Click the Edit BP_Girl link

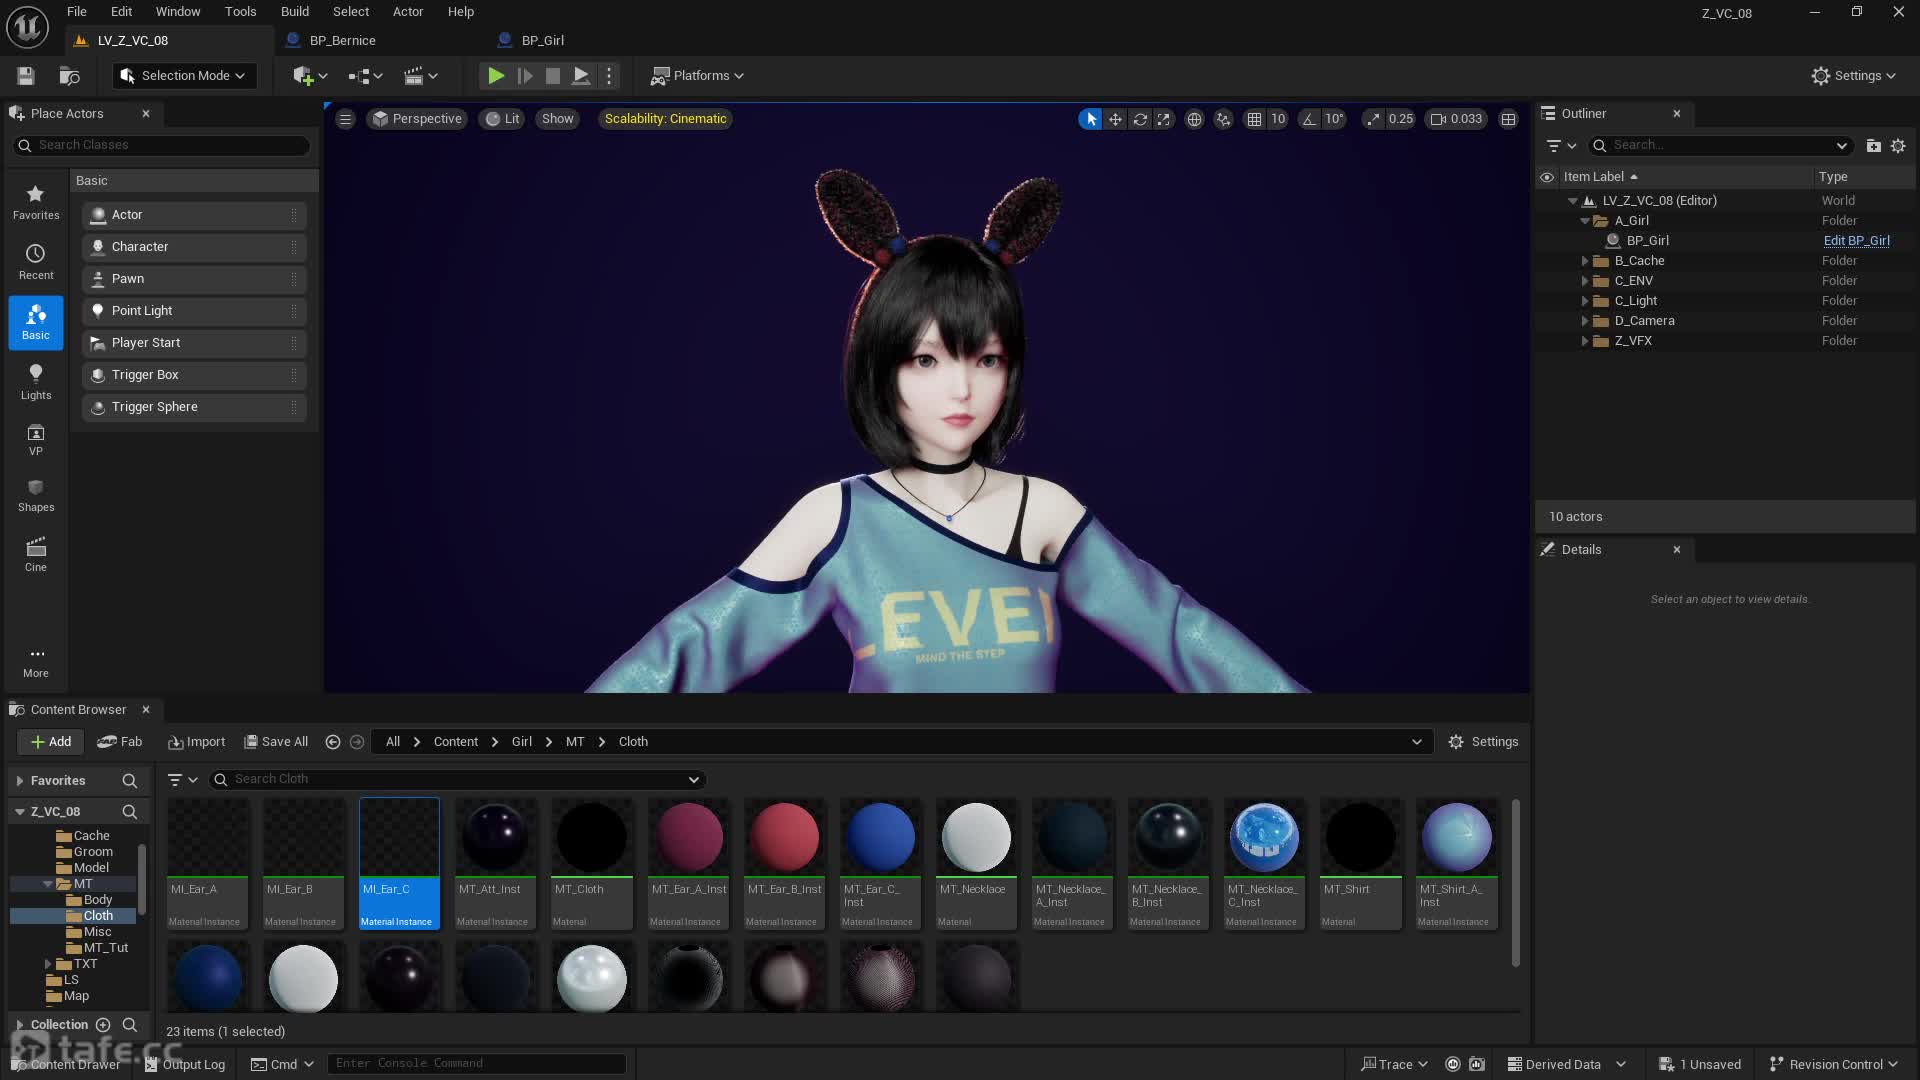[x=1856, y=241]
